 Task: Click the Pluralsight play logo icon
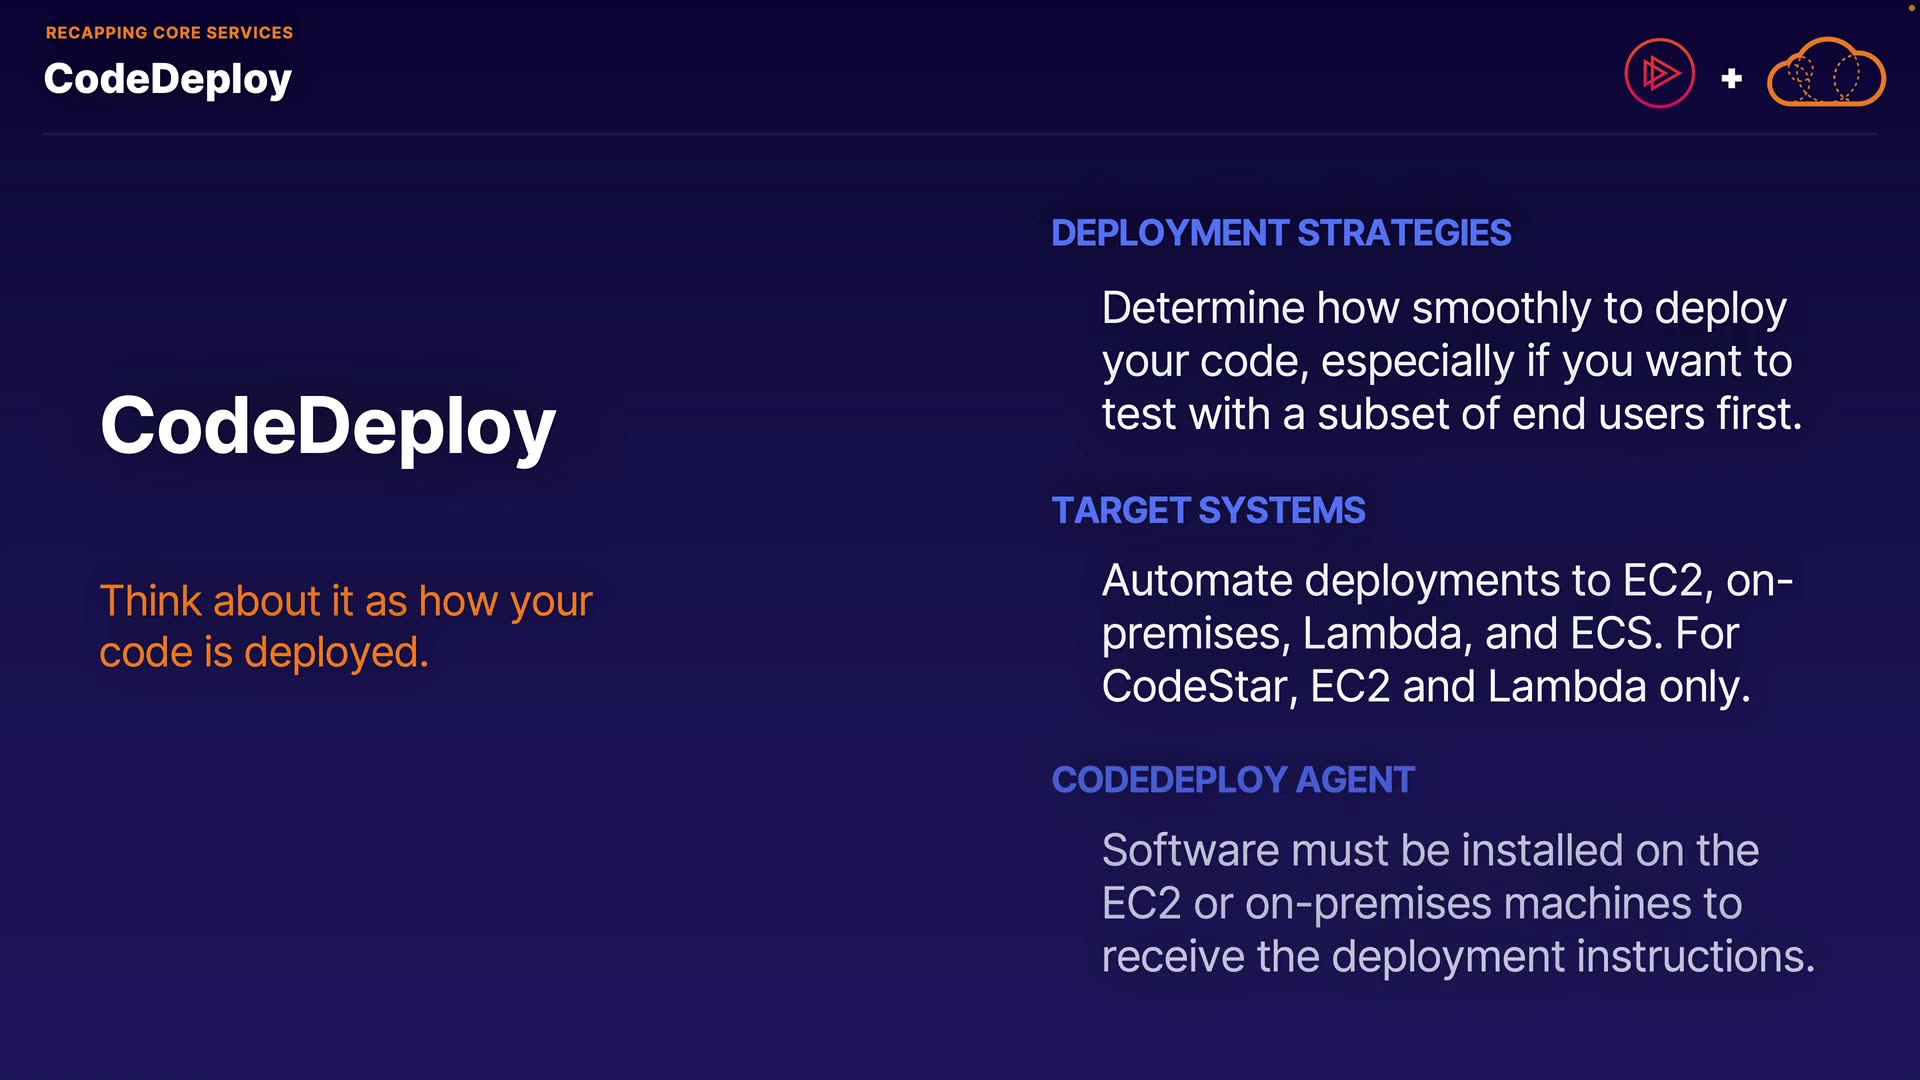pos(1659,73)
